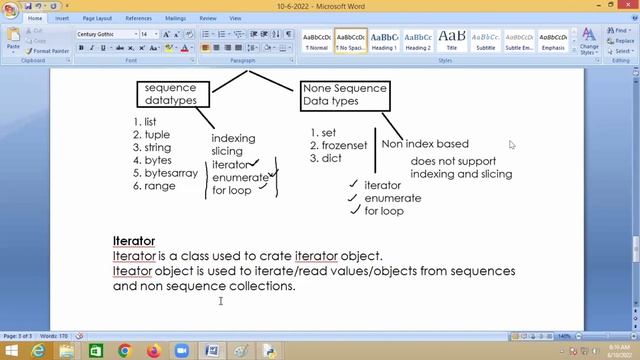Apply the Emphasis style
This screenshot has width=640, height=360.
553,41
